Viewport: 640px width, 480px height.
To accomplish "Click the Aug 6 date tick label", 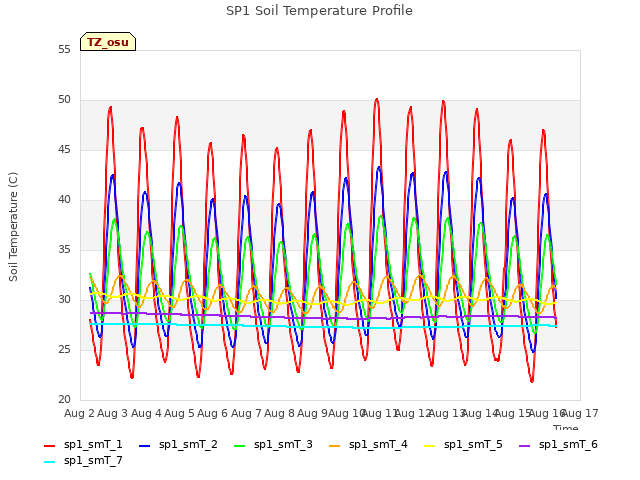I will (213, 413).
